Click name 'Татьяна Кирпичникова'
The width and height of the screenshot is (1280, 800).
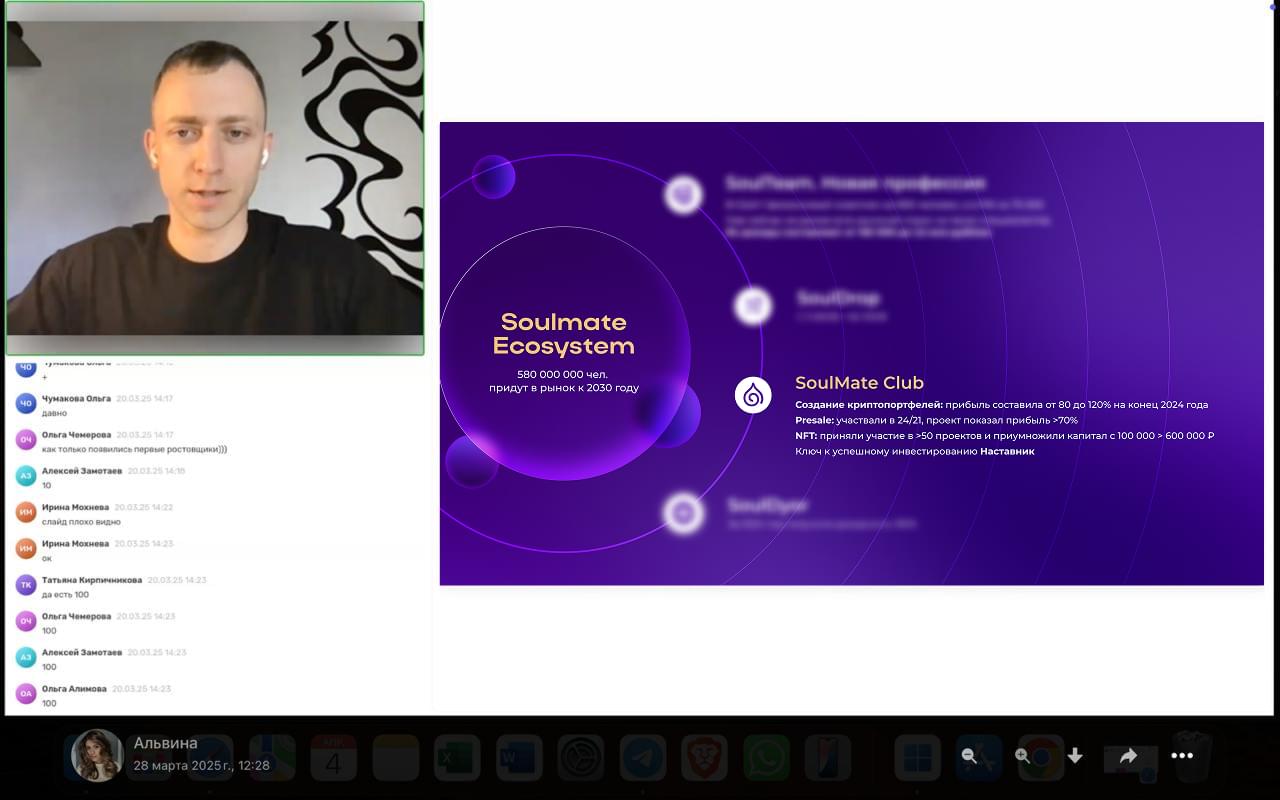[92, 579]
